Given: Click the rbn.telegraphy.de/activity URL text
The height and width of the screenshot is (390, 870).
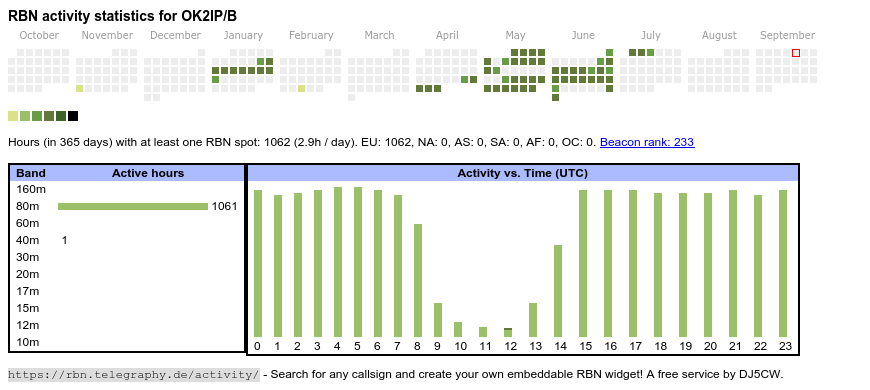Looking at the screenshot, I should click(x=134, y=374).
